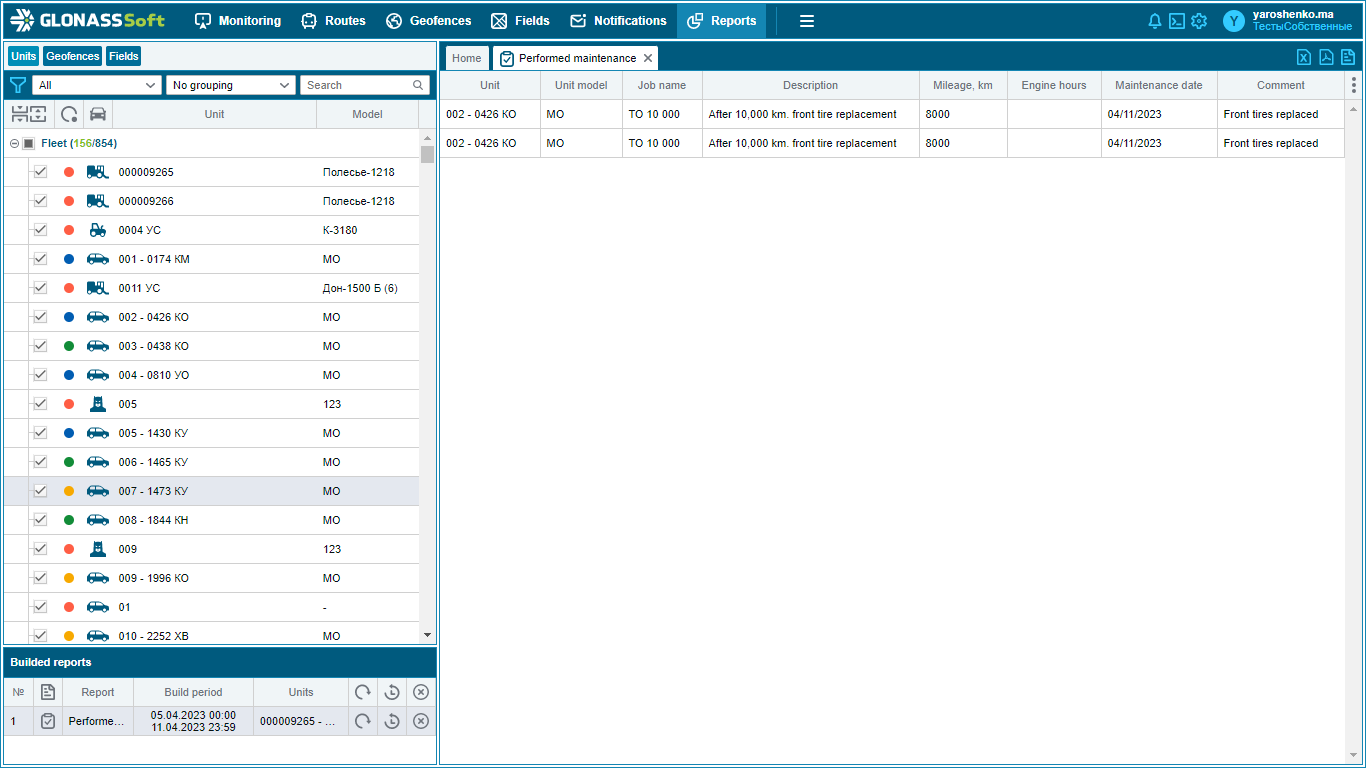Select the Geofences panel button

point(72,56)
